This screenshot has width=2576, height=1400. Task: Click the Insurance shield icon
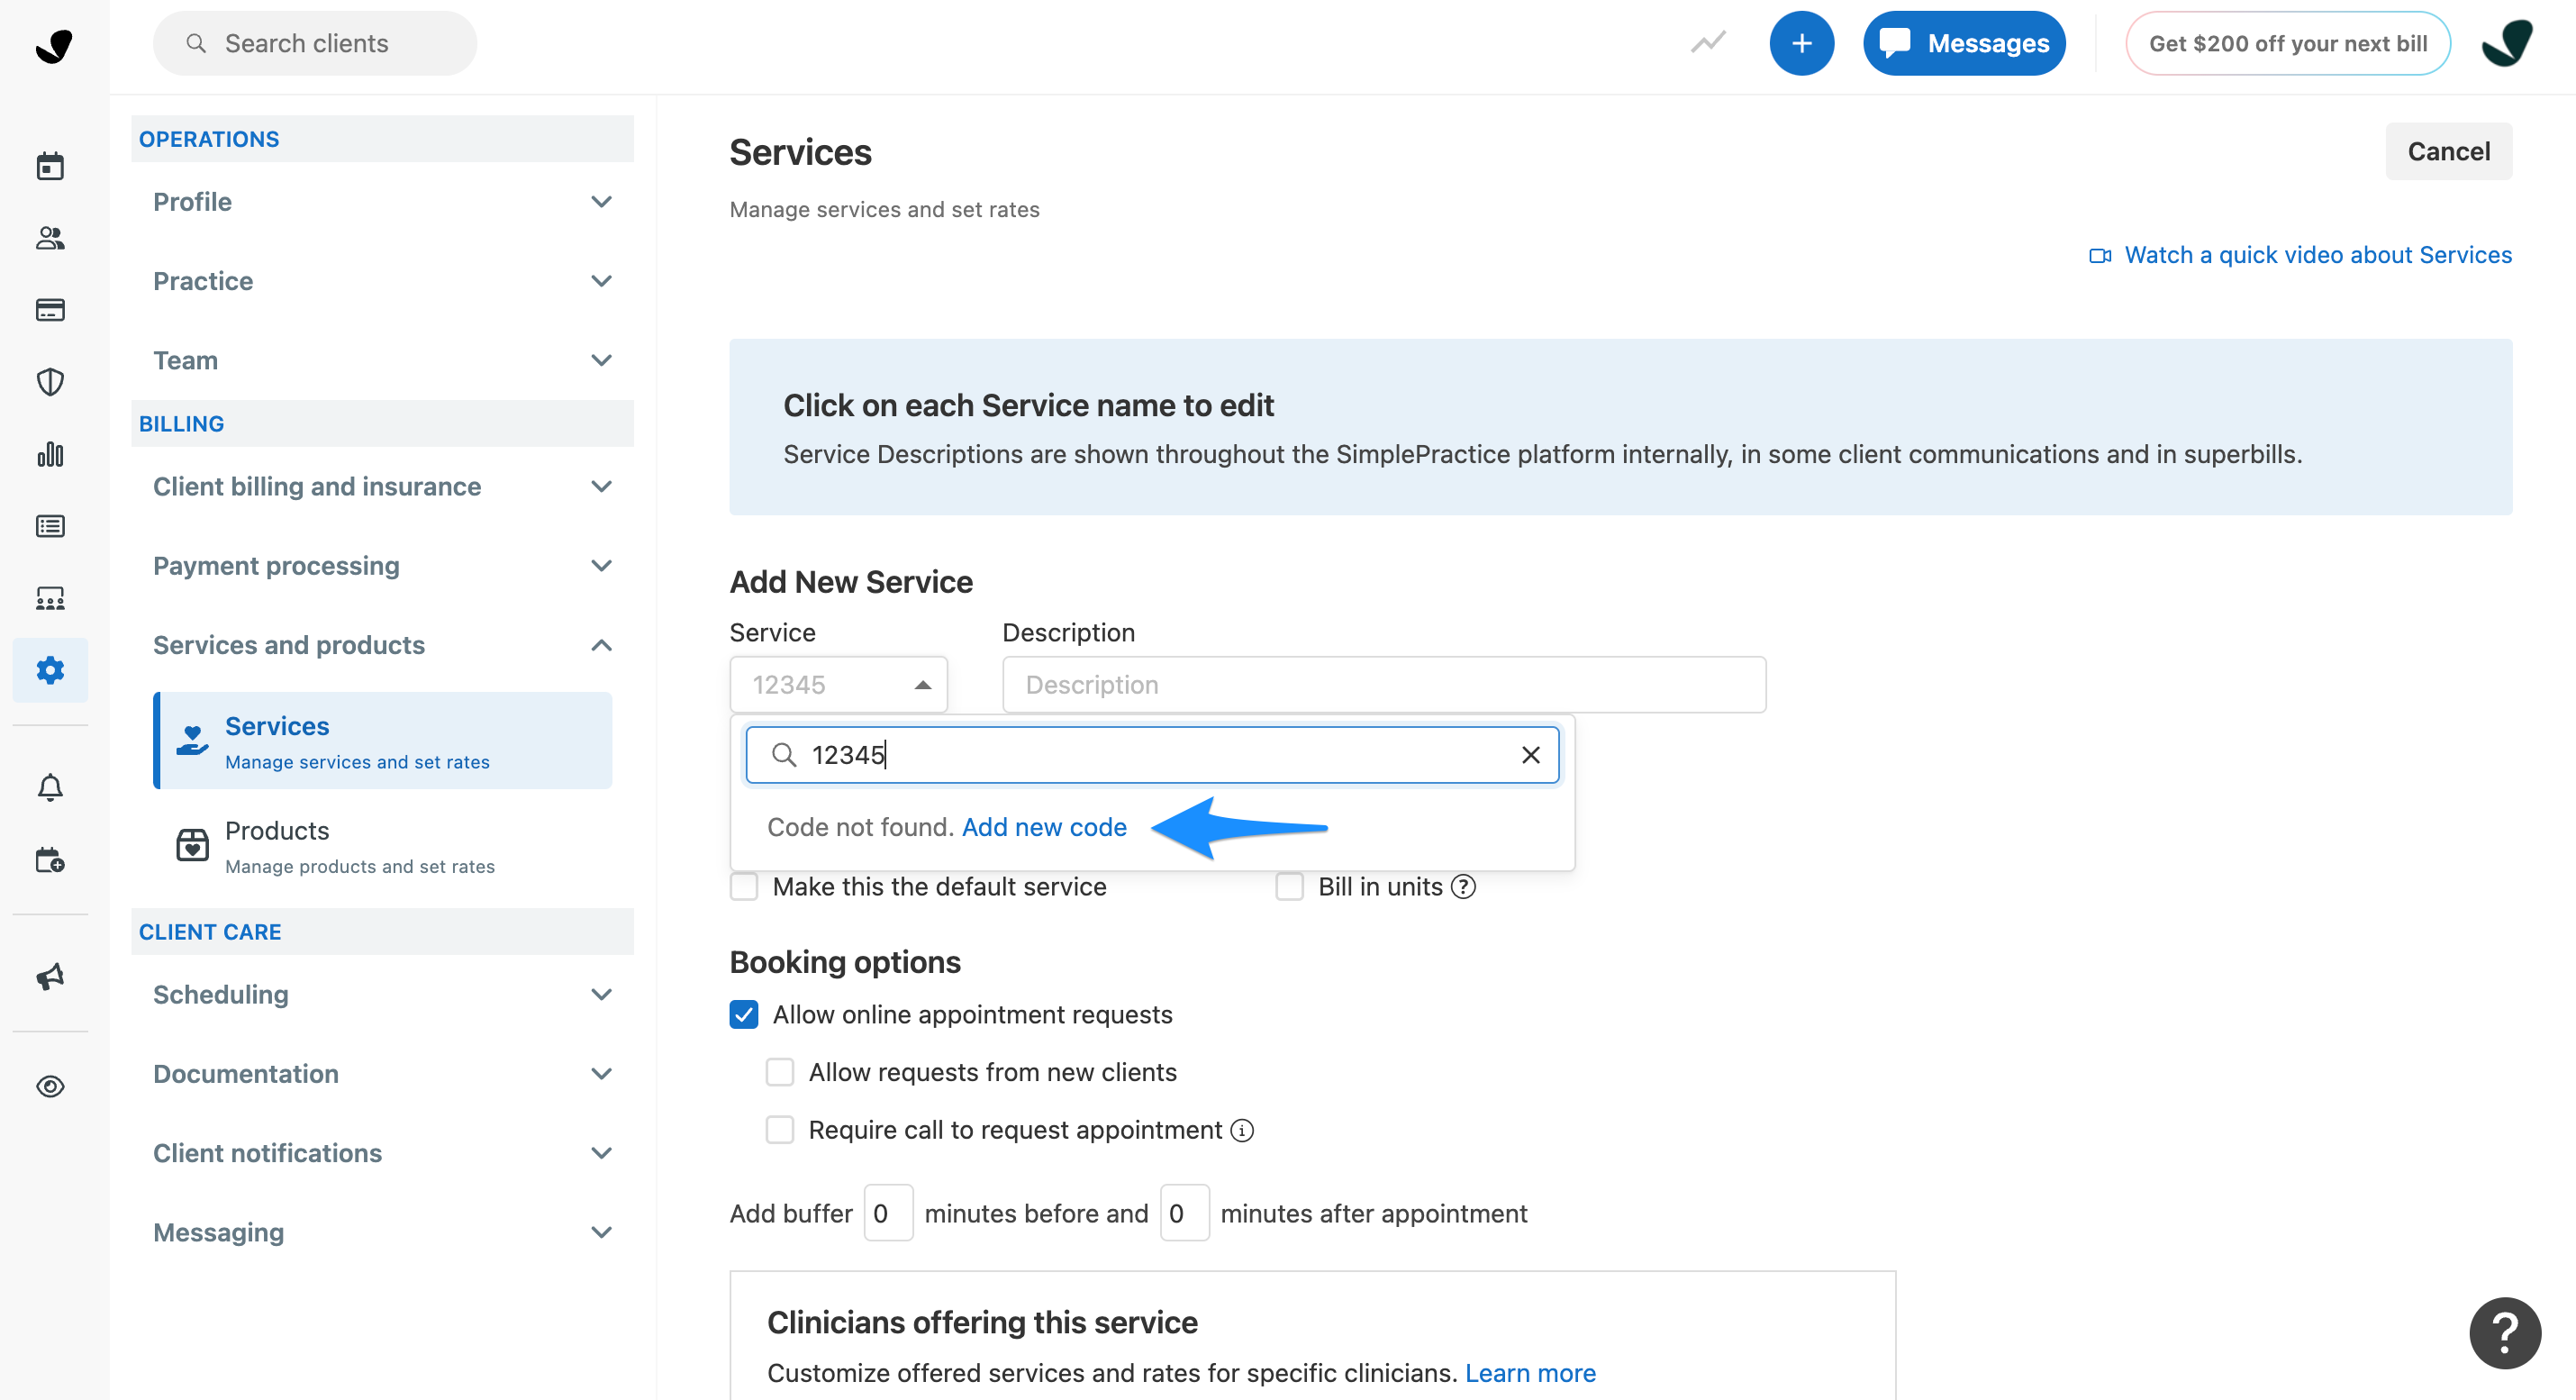[x=50, y=381]
